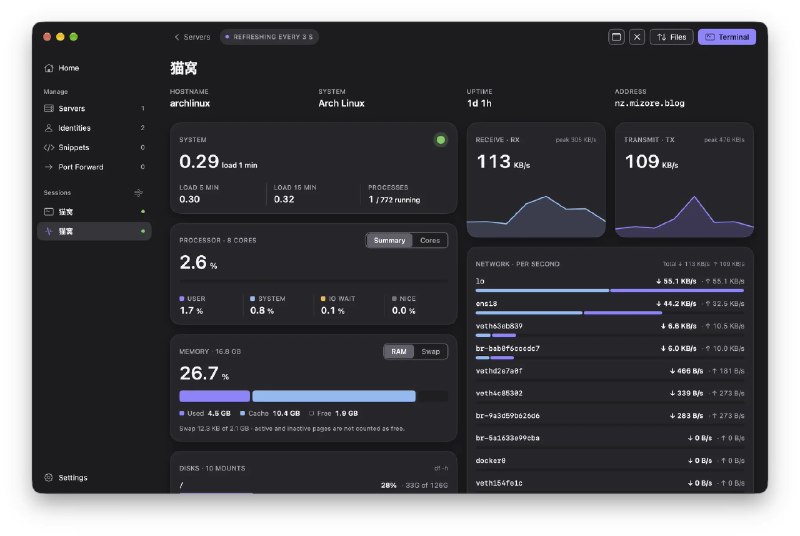Click the address nz.mizore.blog
This screenshot has height=536, width=800.
pos(649,104)
